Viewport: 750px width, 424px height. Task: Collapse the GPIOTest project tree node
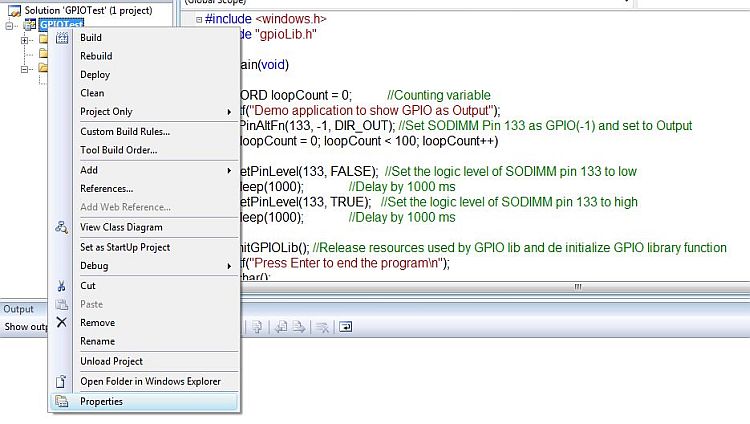click(x=9, y=25)
